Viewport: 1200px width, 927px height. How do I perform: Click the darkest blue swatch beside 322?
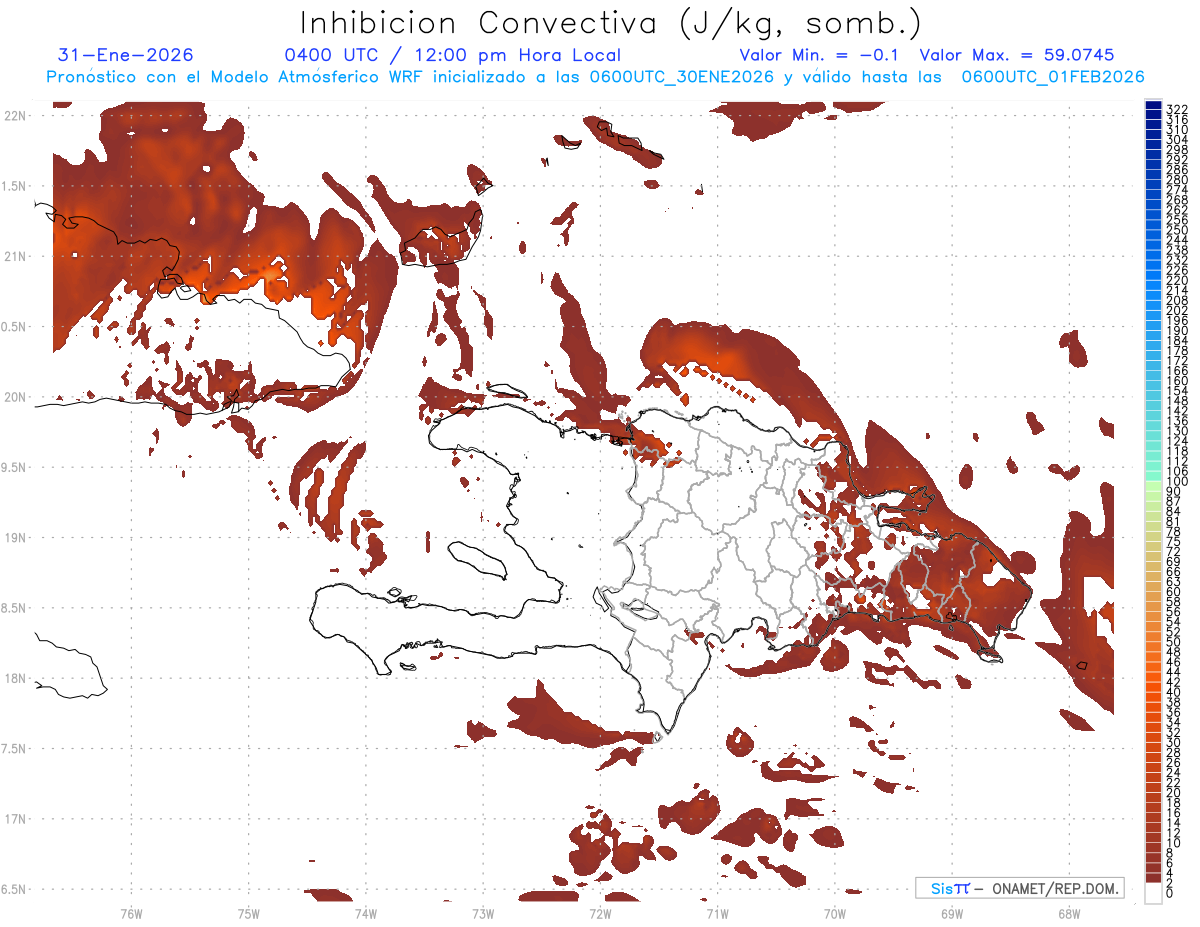[1153, 105]
